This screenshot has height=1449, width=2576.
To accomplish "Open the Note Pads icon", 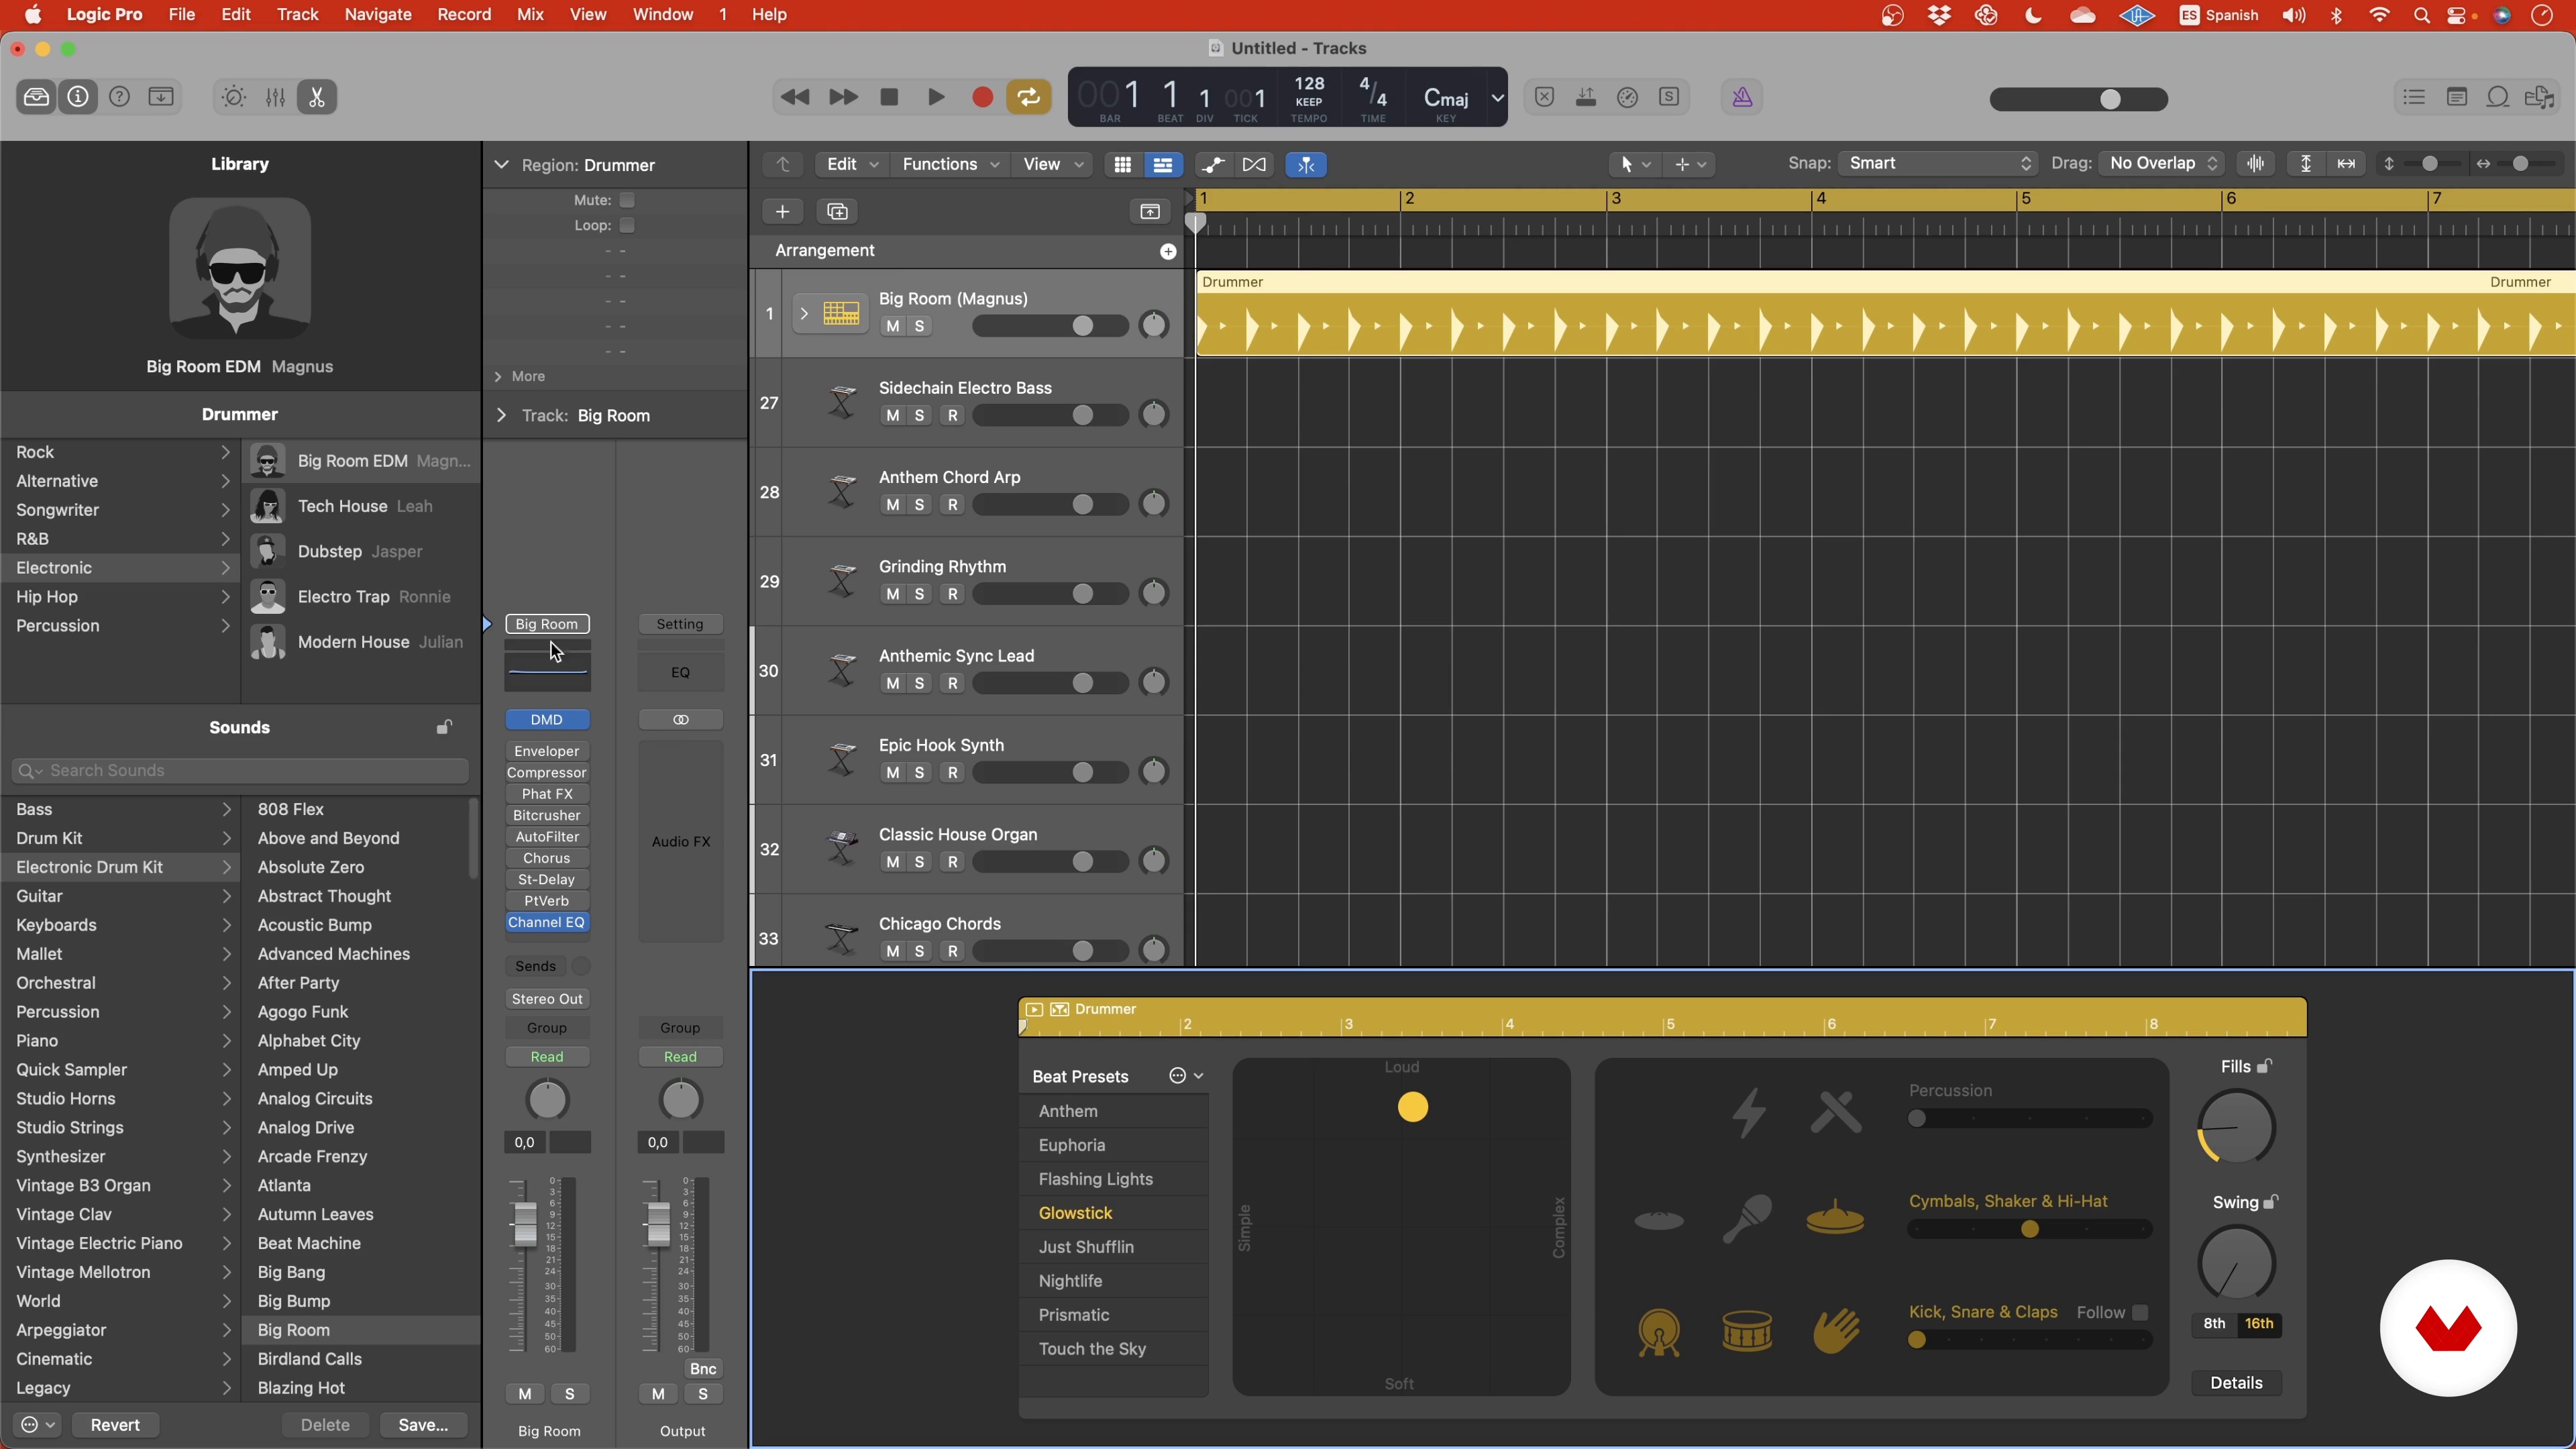I will pyautogui.click(x=2456, y=97).
